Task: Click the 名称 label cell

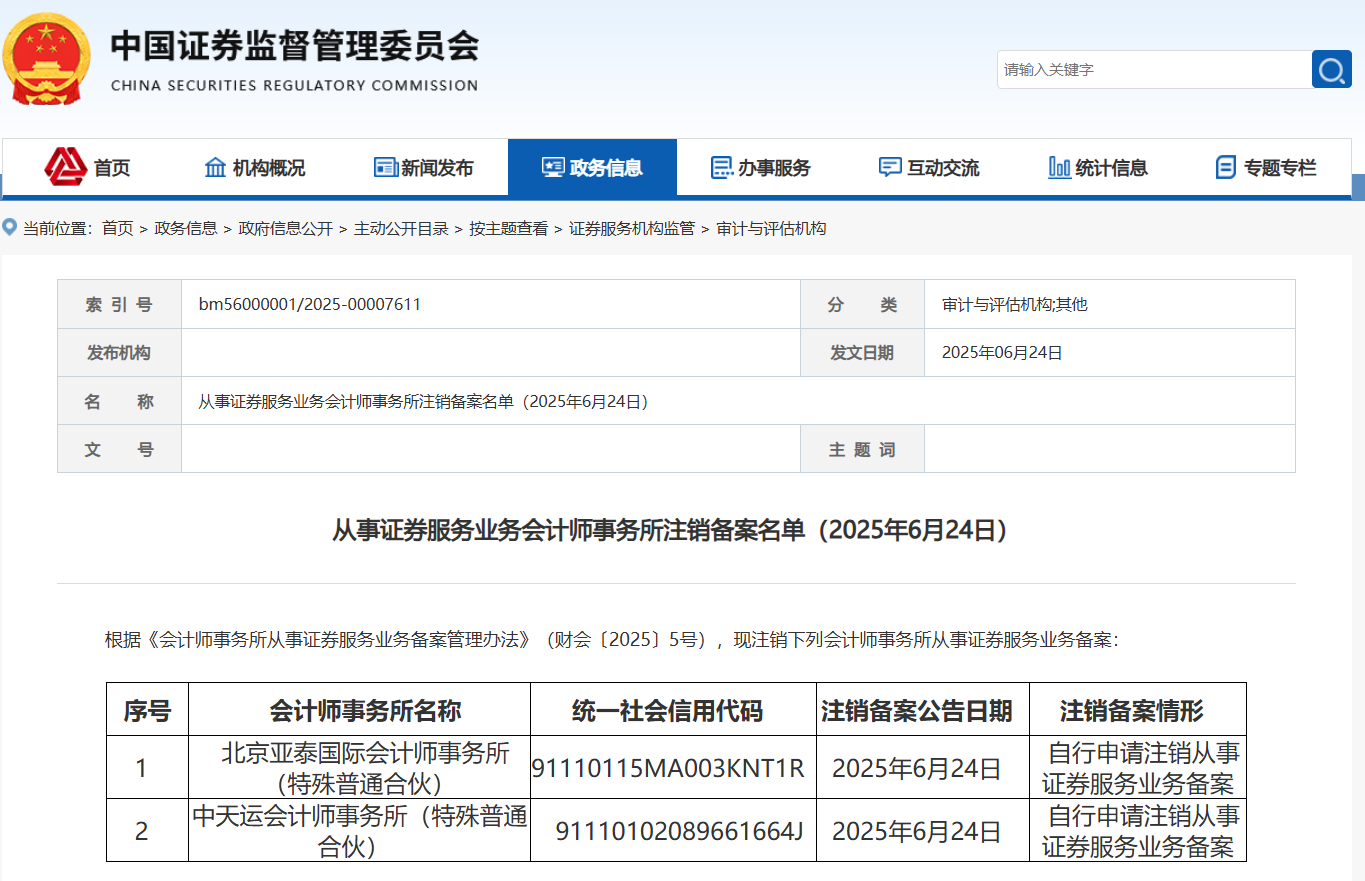Action: pyautogui.click(x=119, y=401)
